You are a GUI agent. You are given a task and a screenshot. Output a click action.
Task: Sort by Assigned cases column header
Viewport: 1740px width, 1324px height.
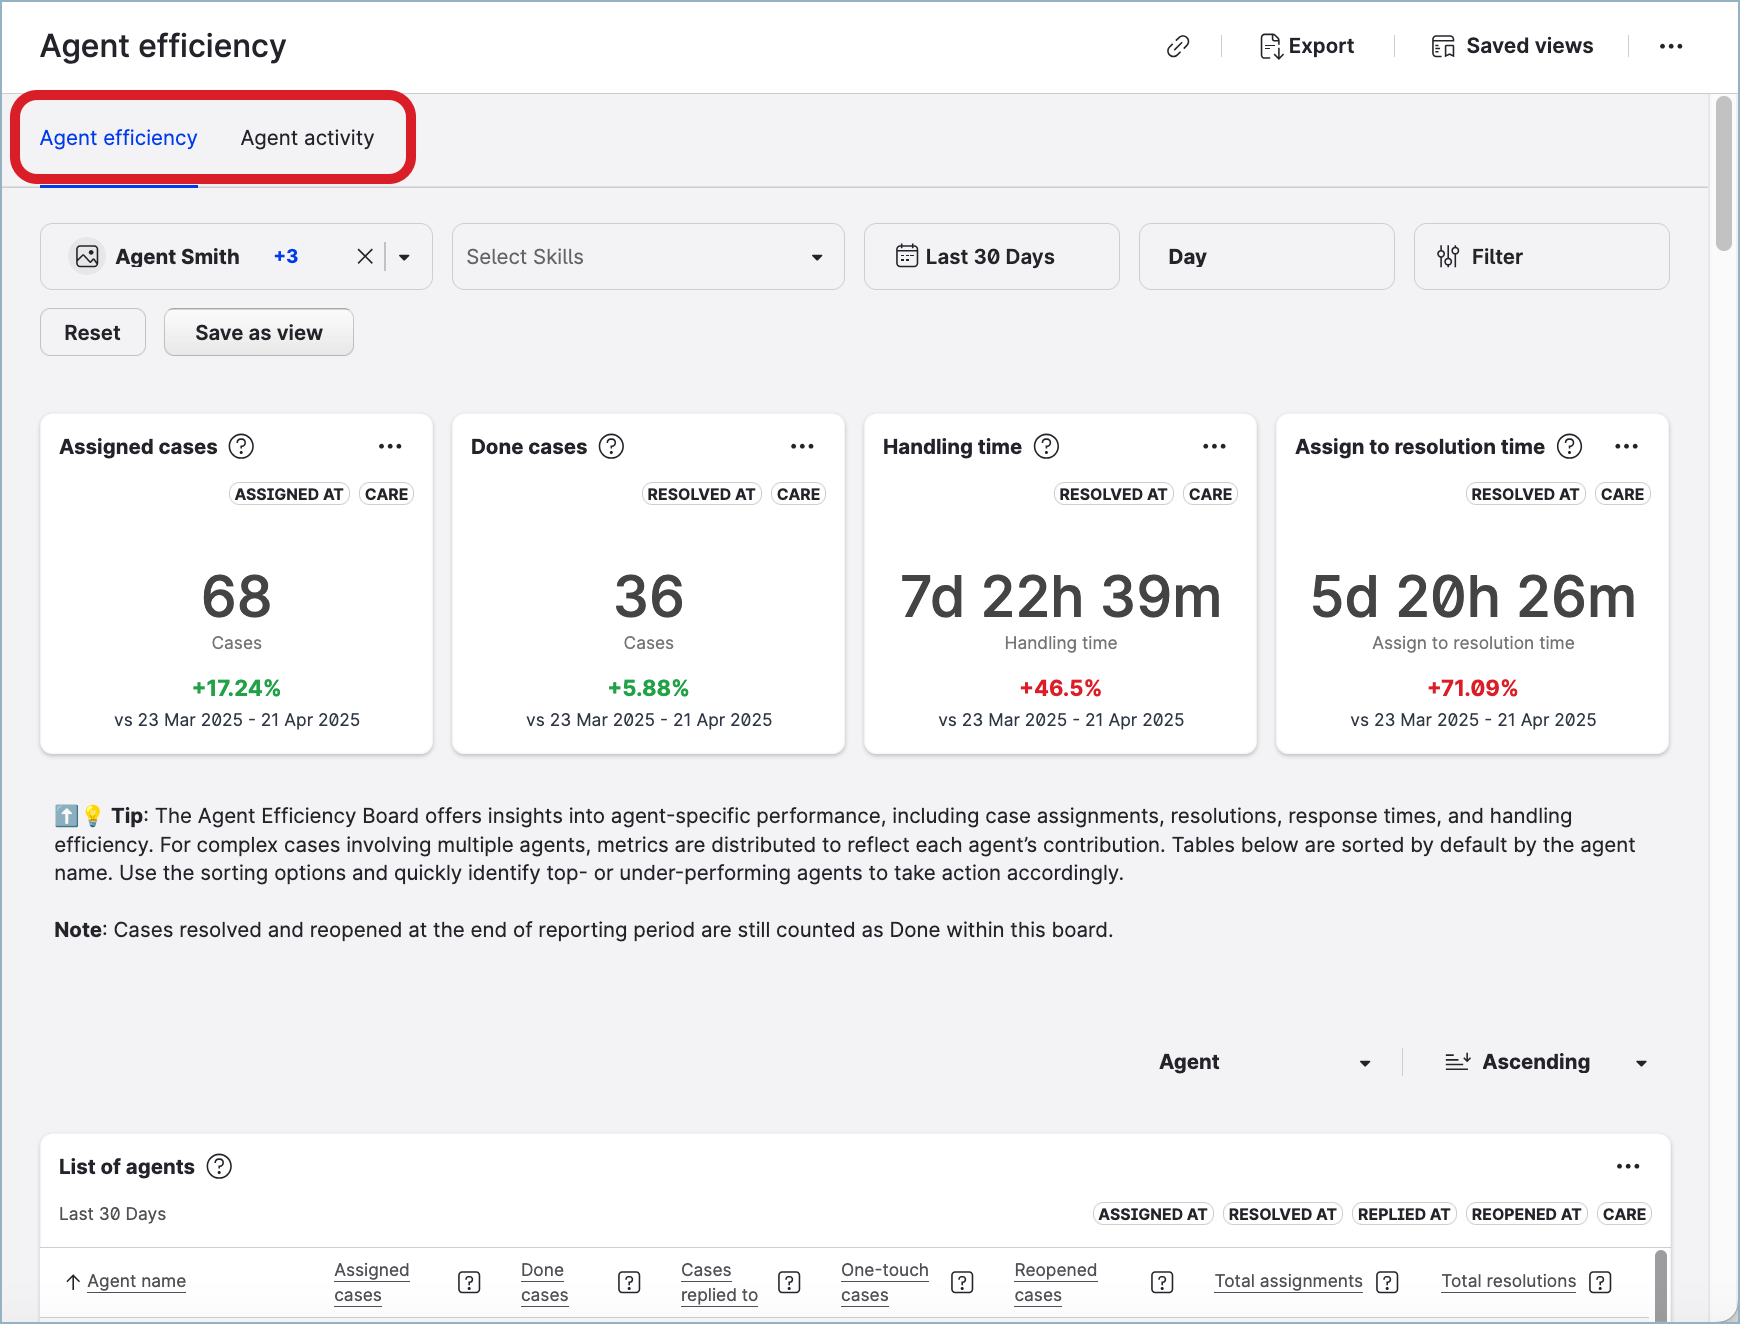click(x=372, y=1282)
